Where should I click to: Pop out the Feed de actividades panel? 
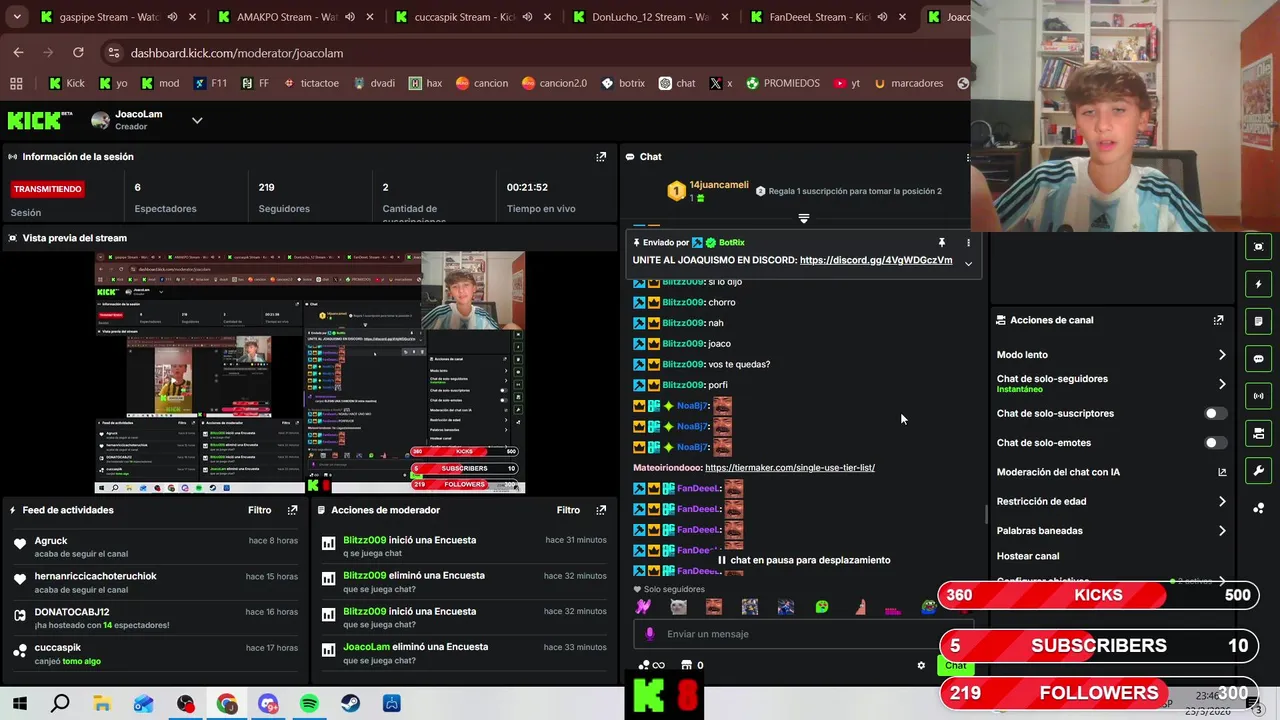click(292, 510)
